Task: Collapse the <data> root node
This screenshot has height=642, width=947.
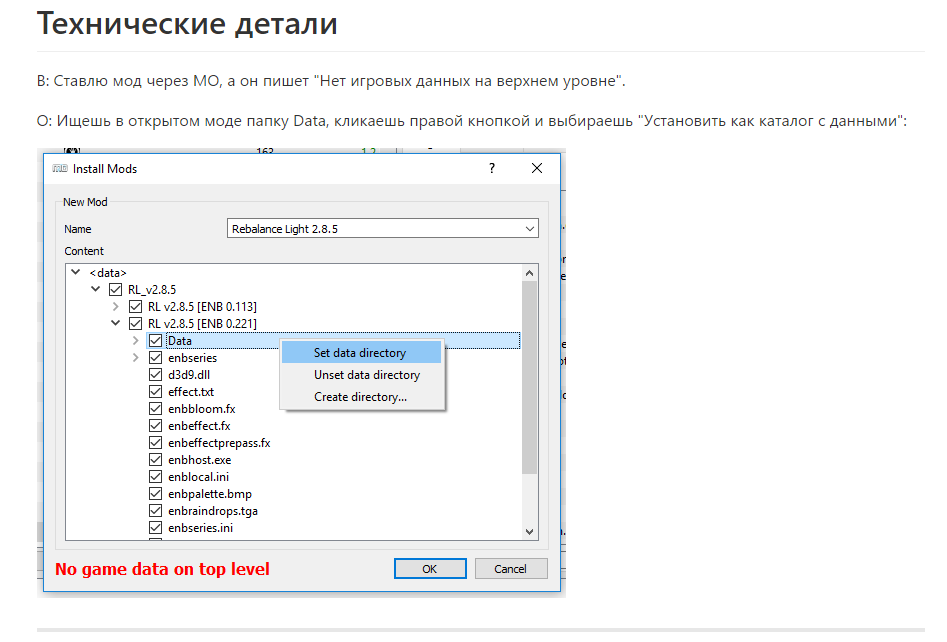Action: [x=75, y=272]
